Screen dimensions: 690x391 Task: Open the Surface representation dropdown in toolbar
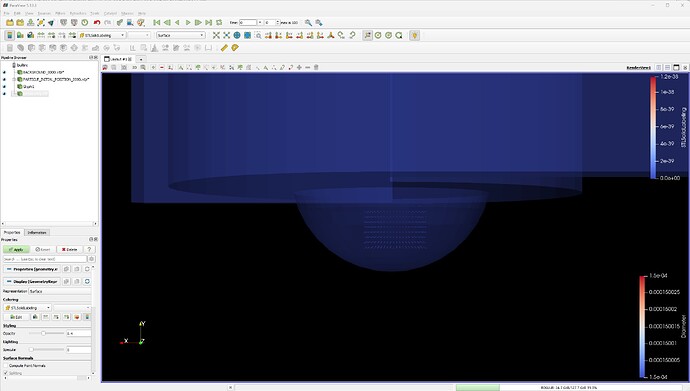[x=181, y=35]
